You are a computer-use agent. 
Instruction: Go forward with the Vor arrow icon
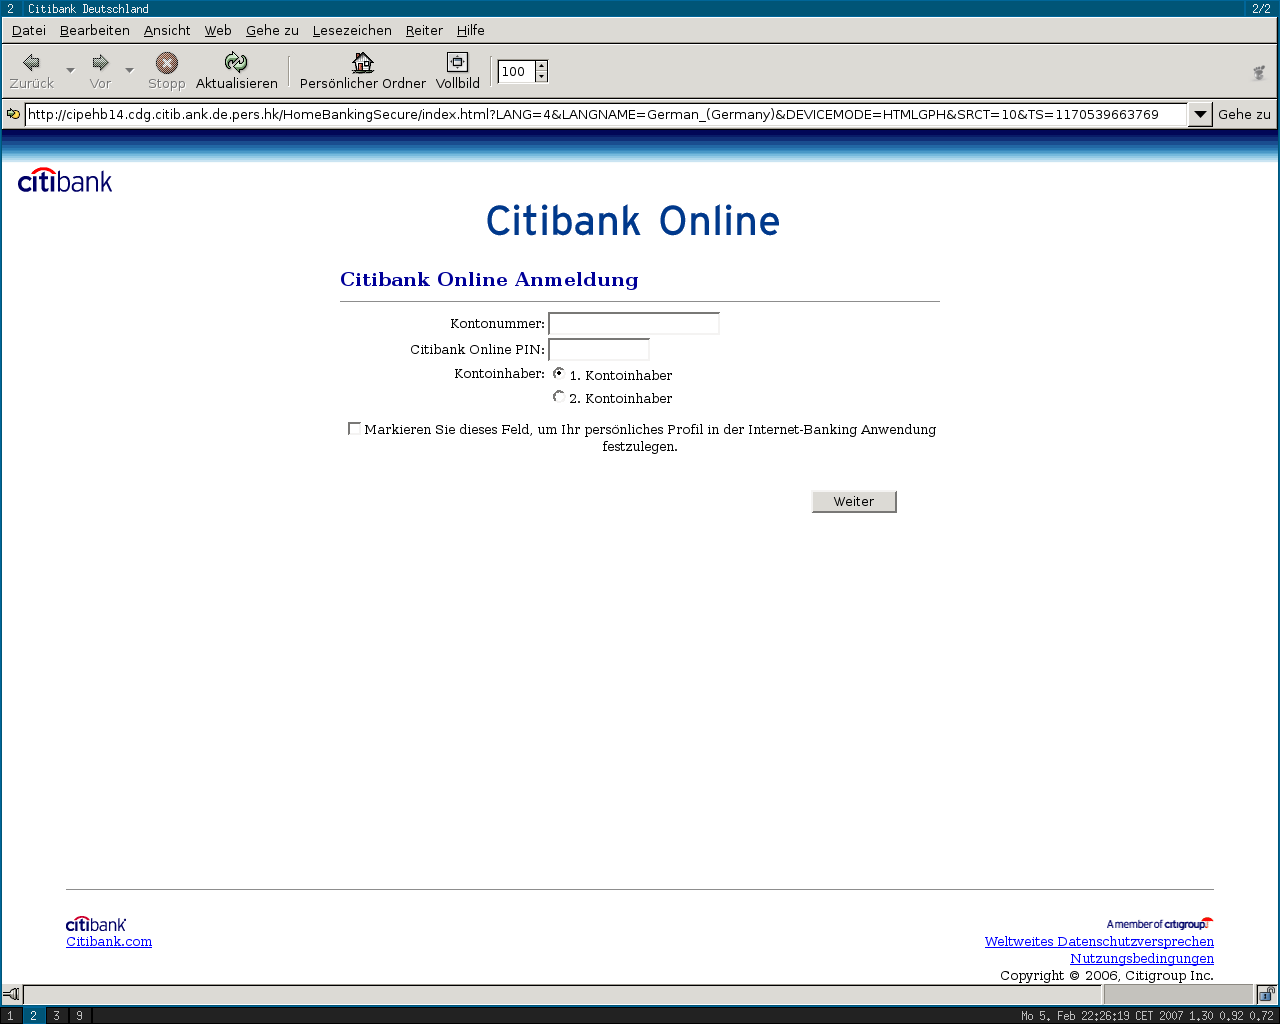[100, 63]
